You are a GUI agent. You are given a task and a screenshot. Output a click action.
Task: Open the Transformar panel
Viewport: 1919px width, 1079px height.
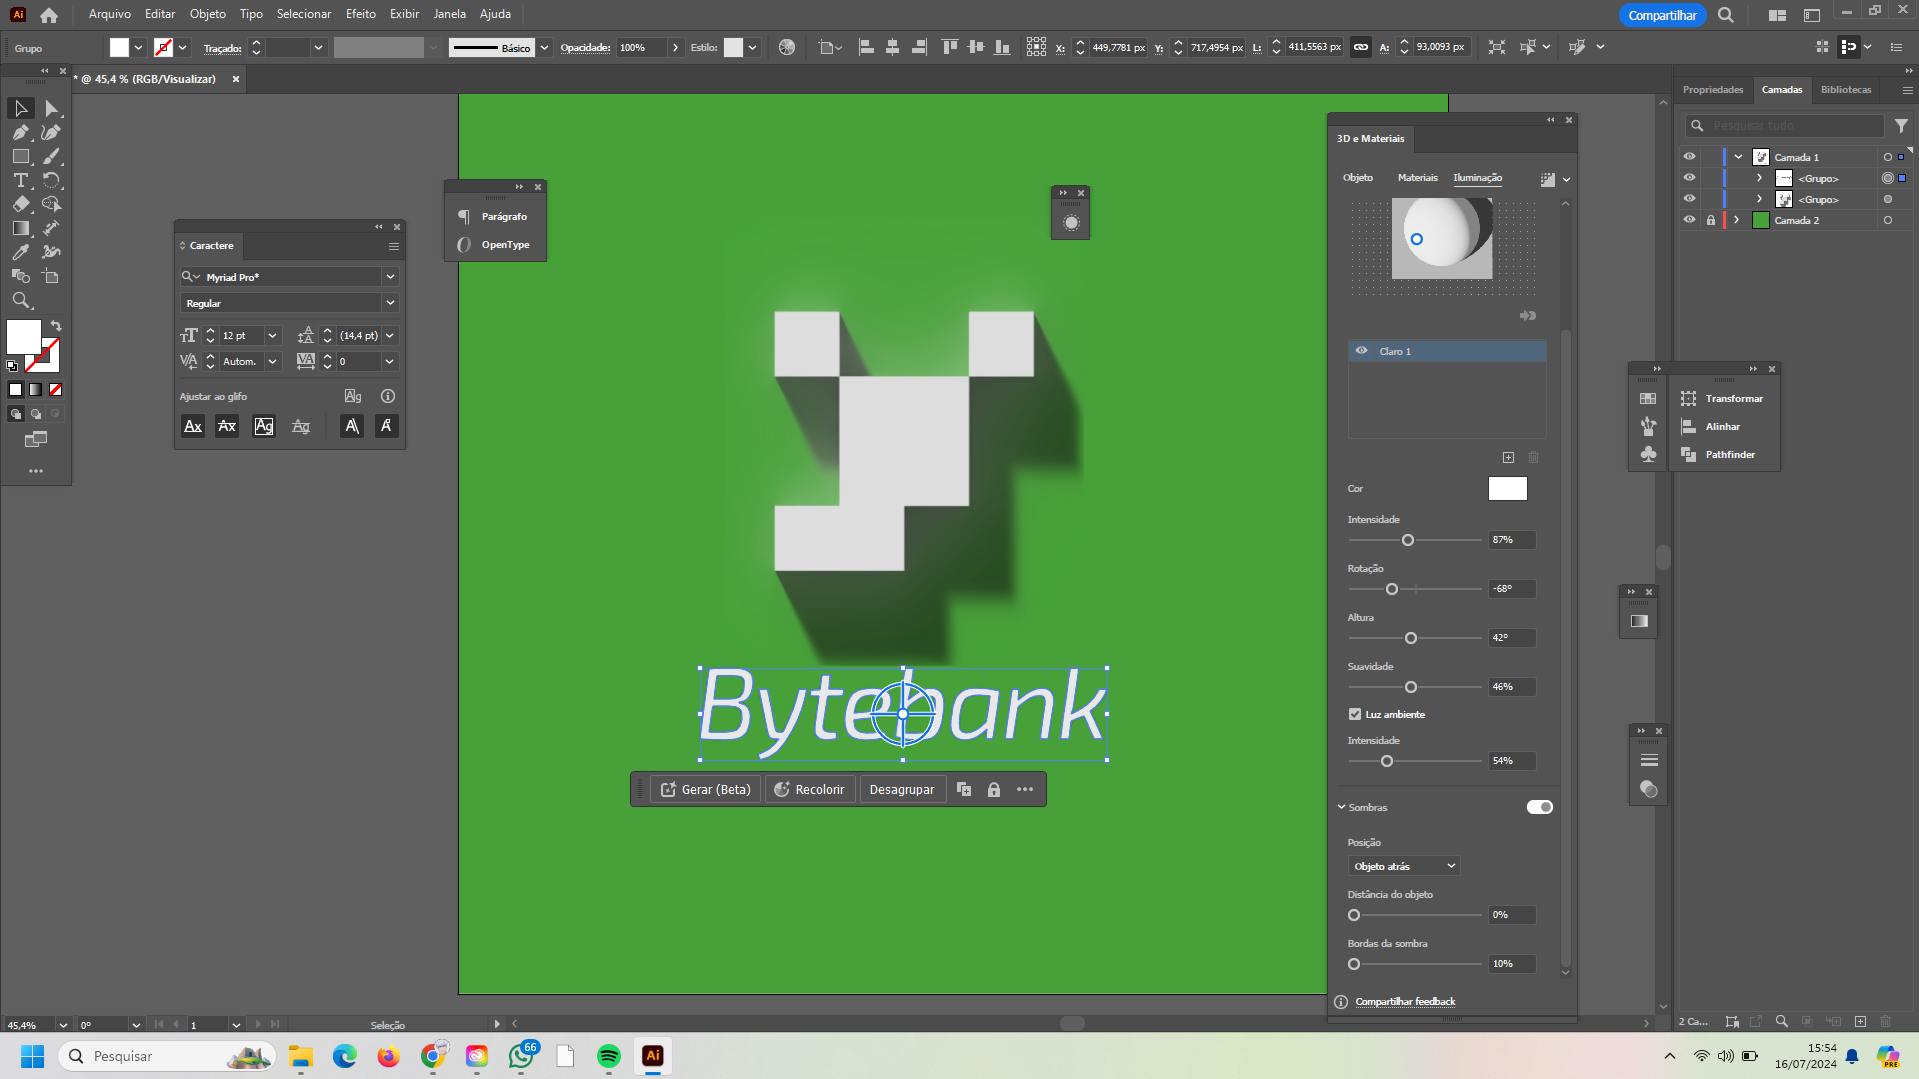[x=1723, y=398]
